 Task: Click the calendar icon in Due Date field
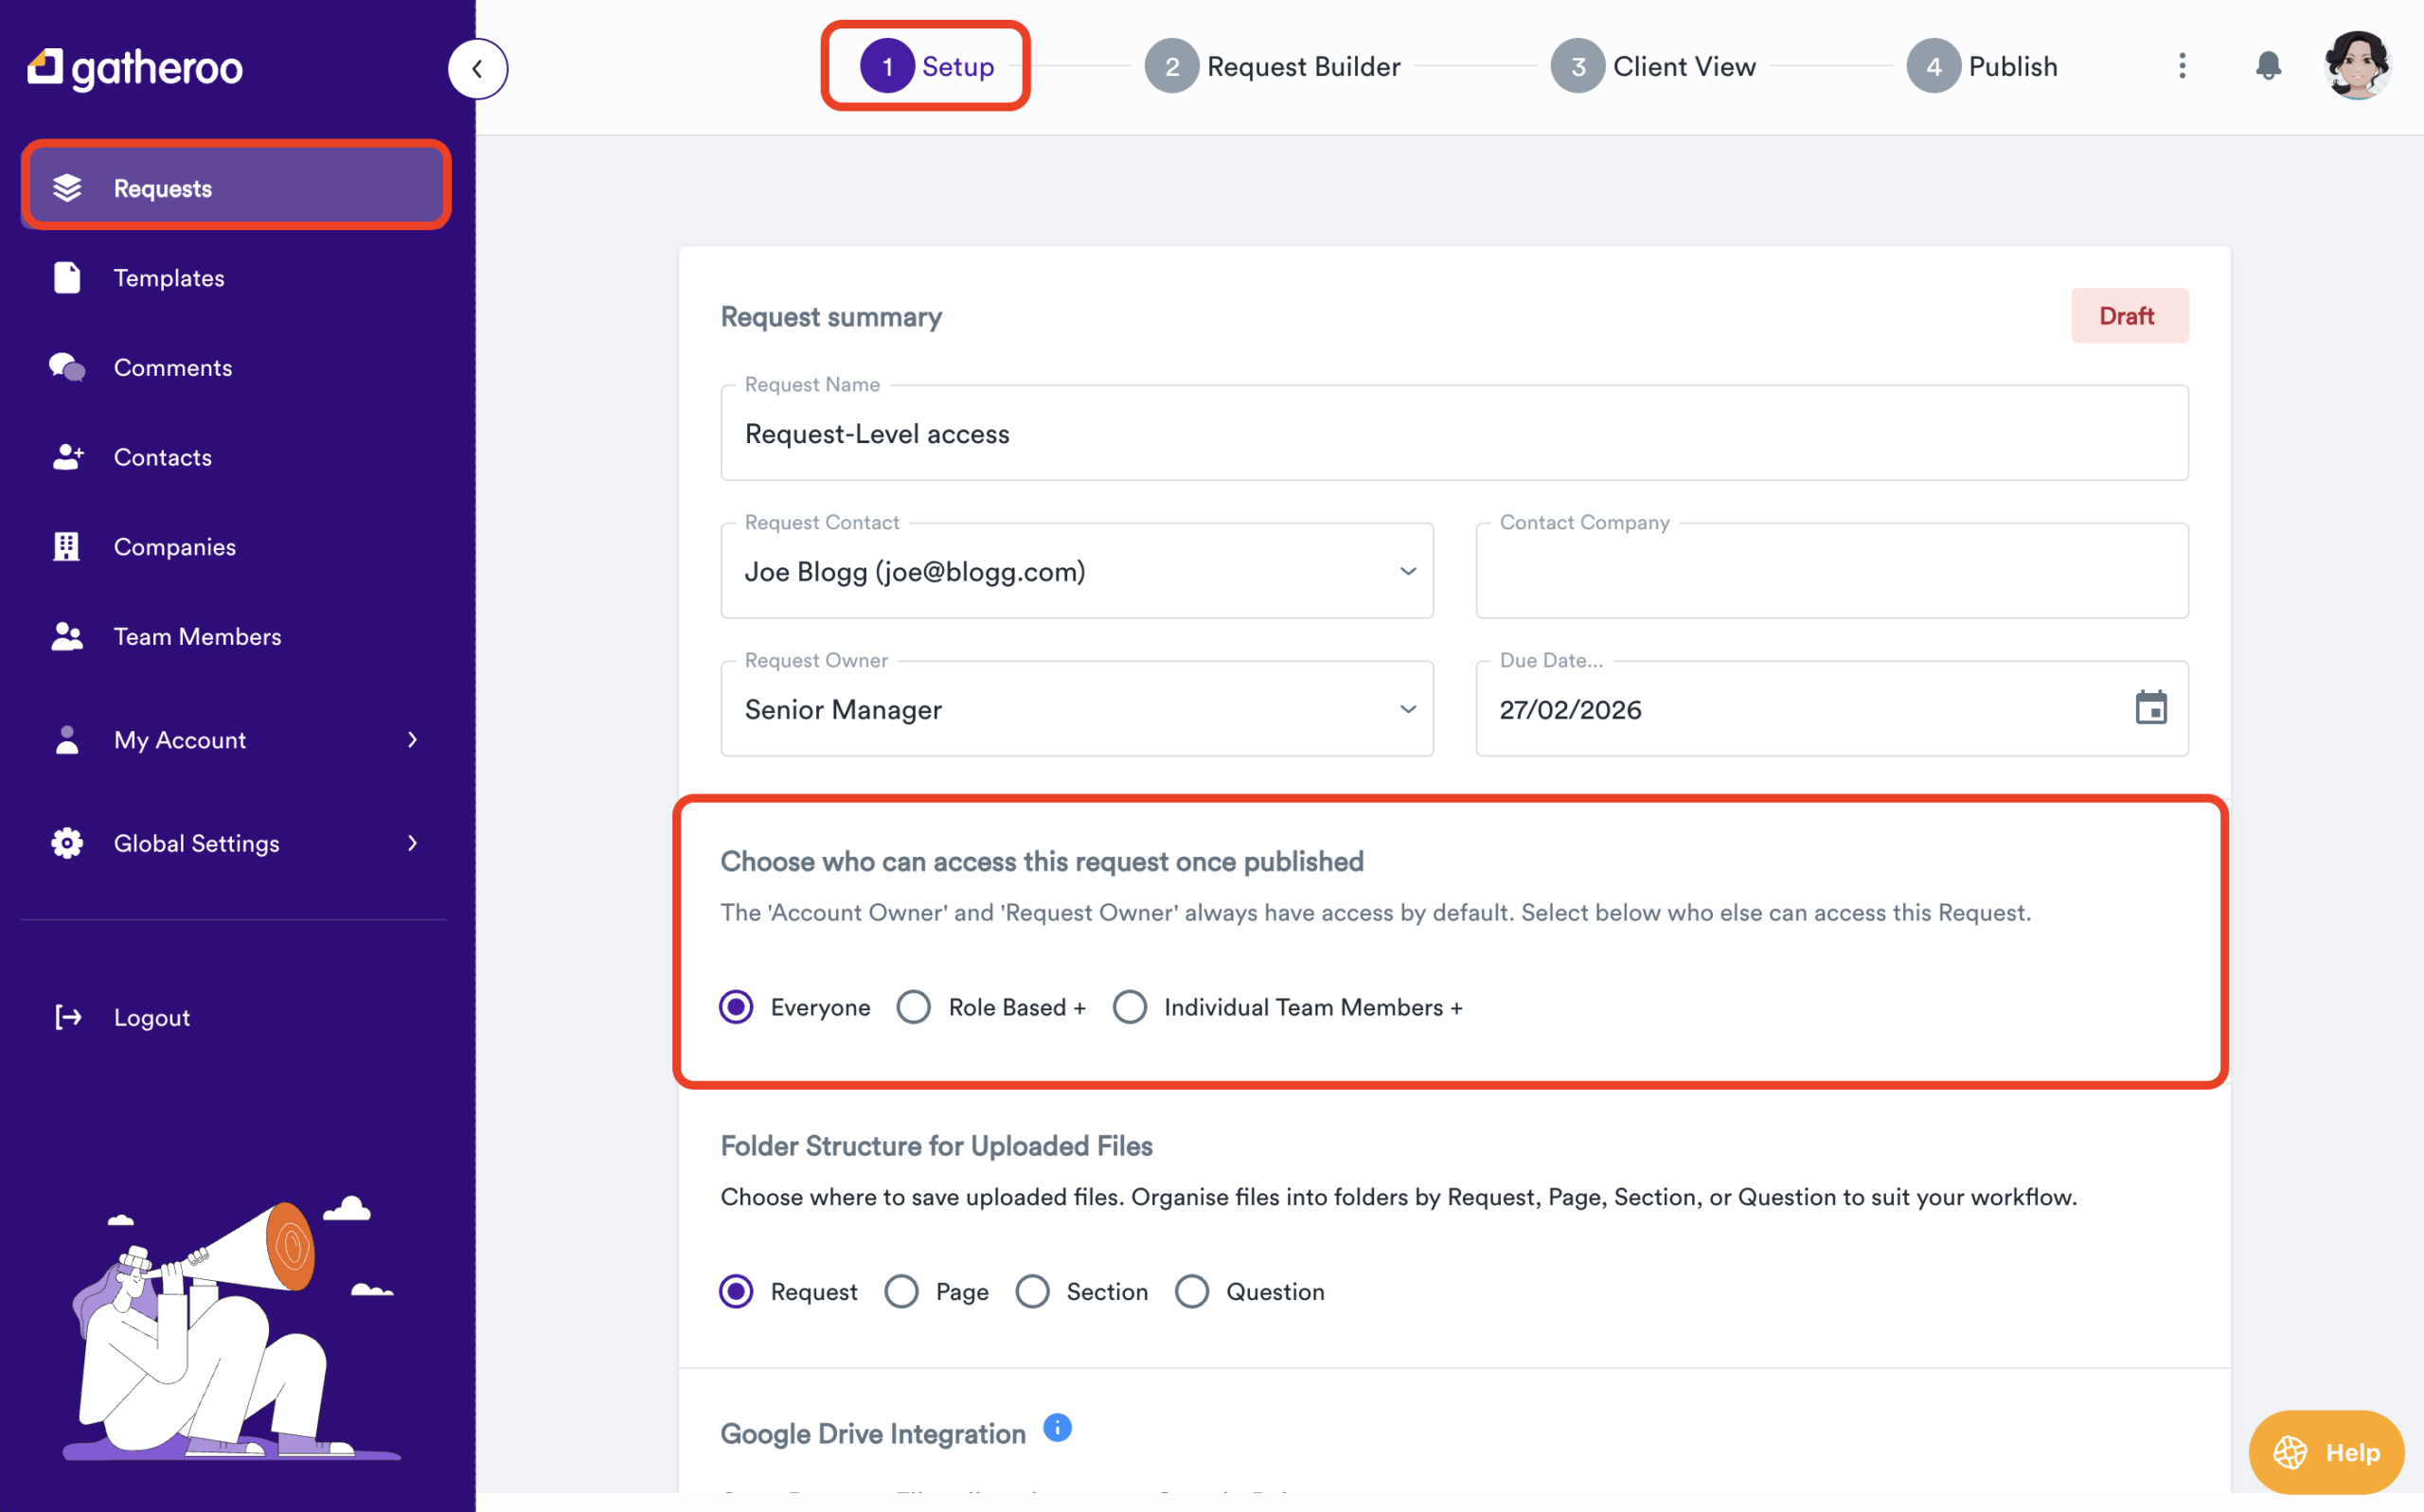2152,708
